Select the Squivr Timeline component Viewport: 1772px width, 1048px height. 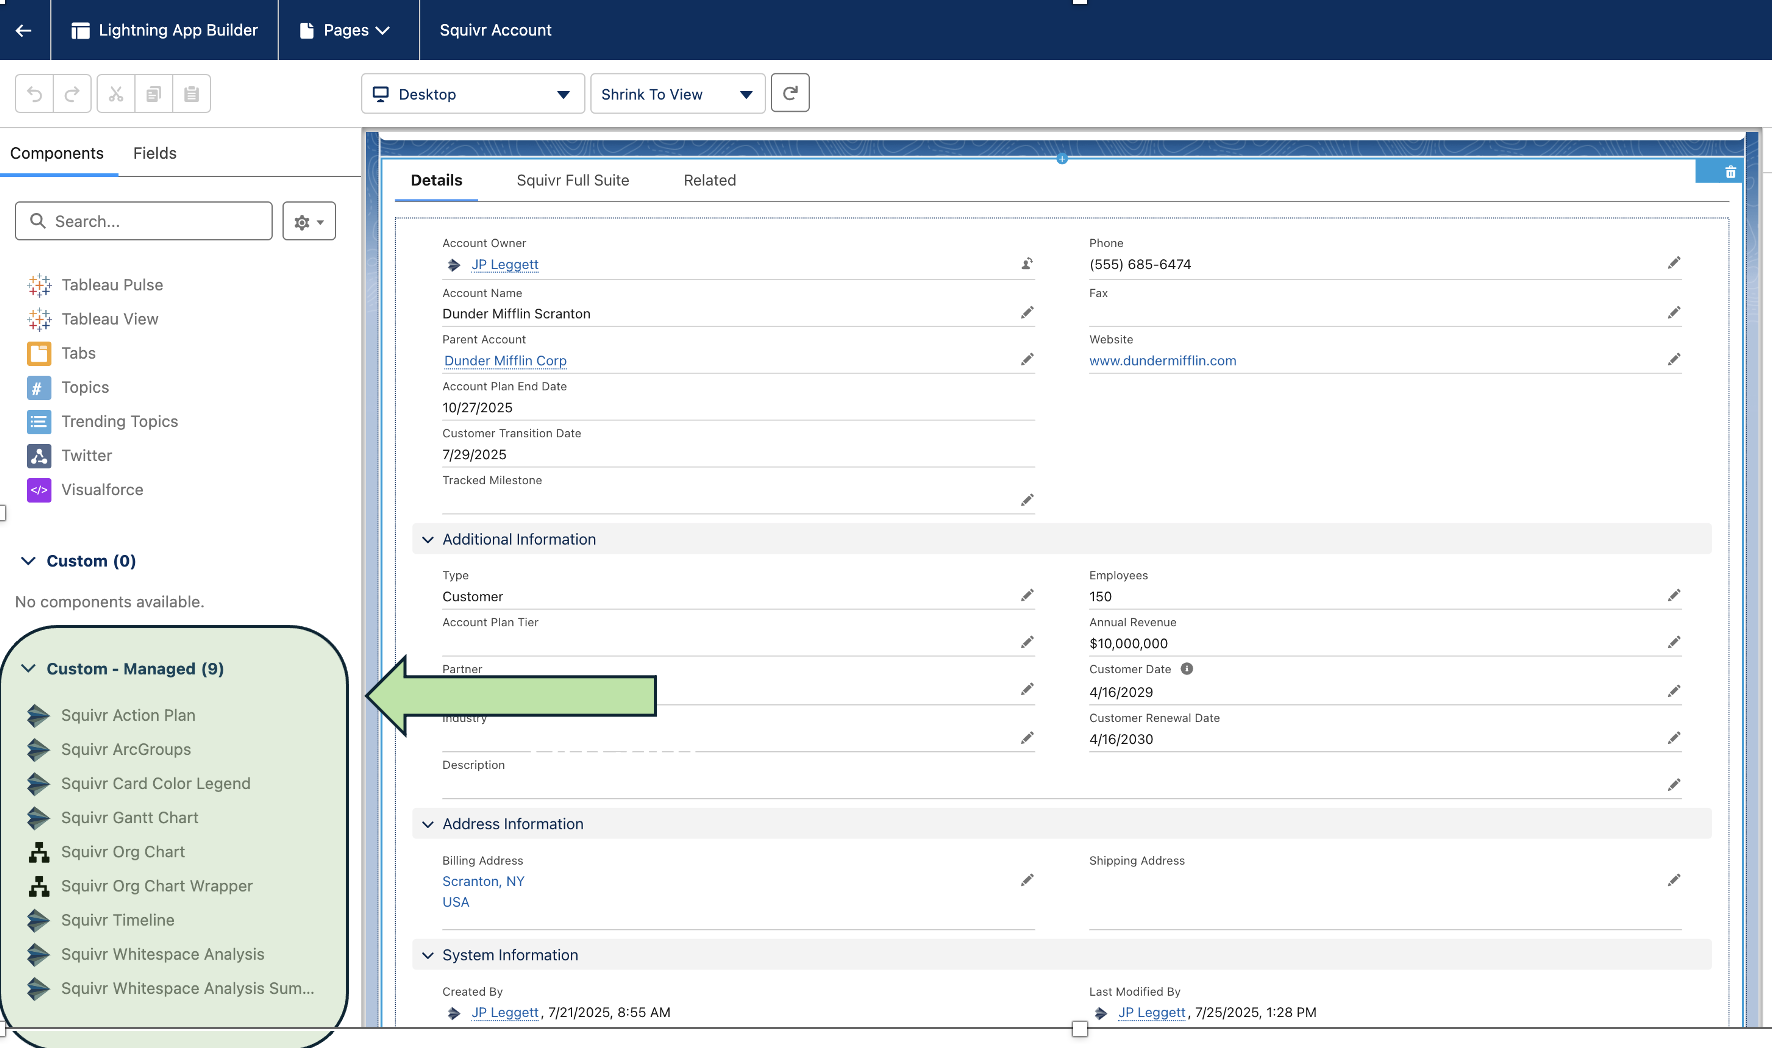click(118, 919)
